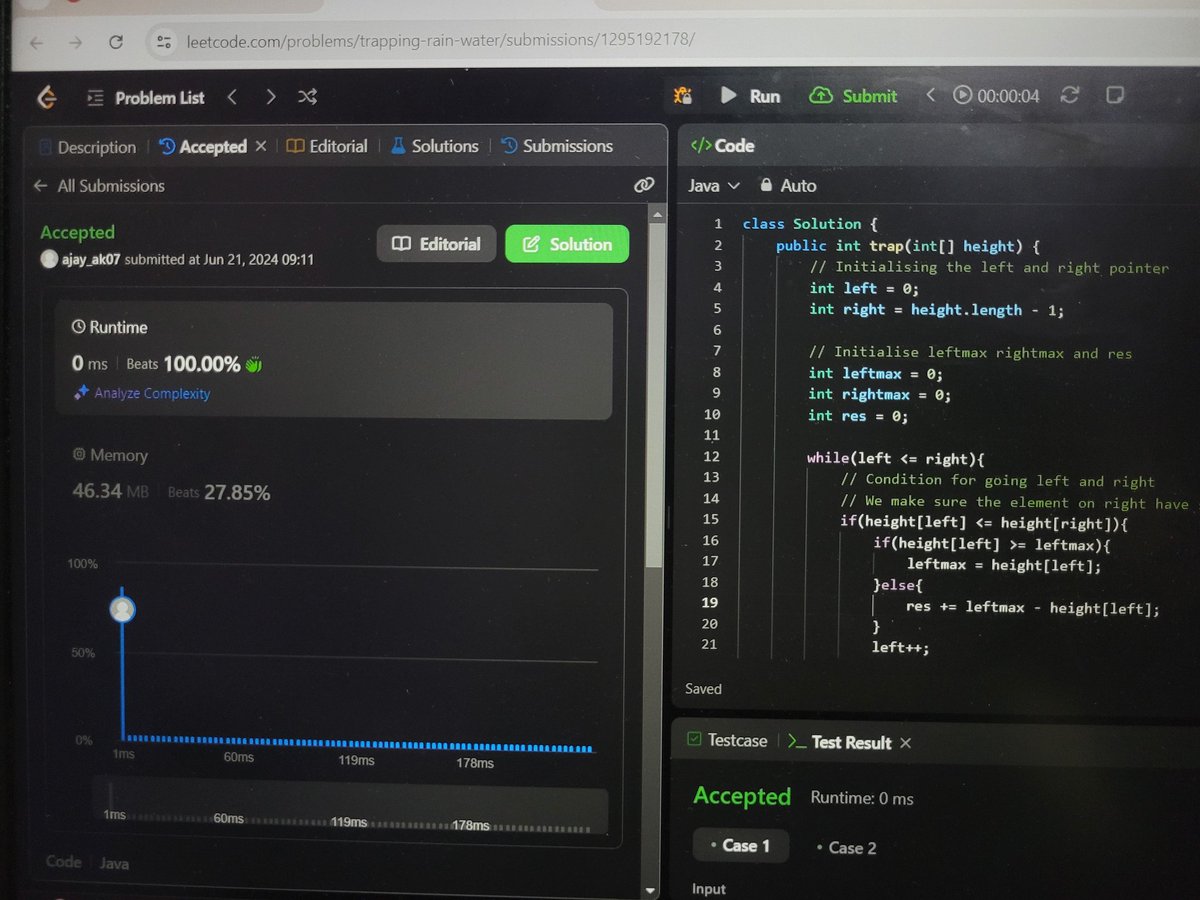Click the Code panel header

click(722, 146)
